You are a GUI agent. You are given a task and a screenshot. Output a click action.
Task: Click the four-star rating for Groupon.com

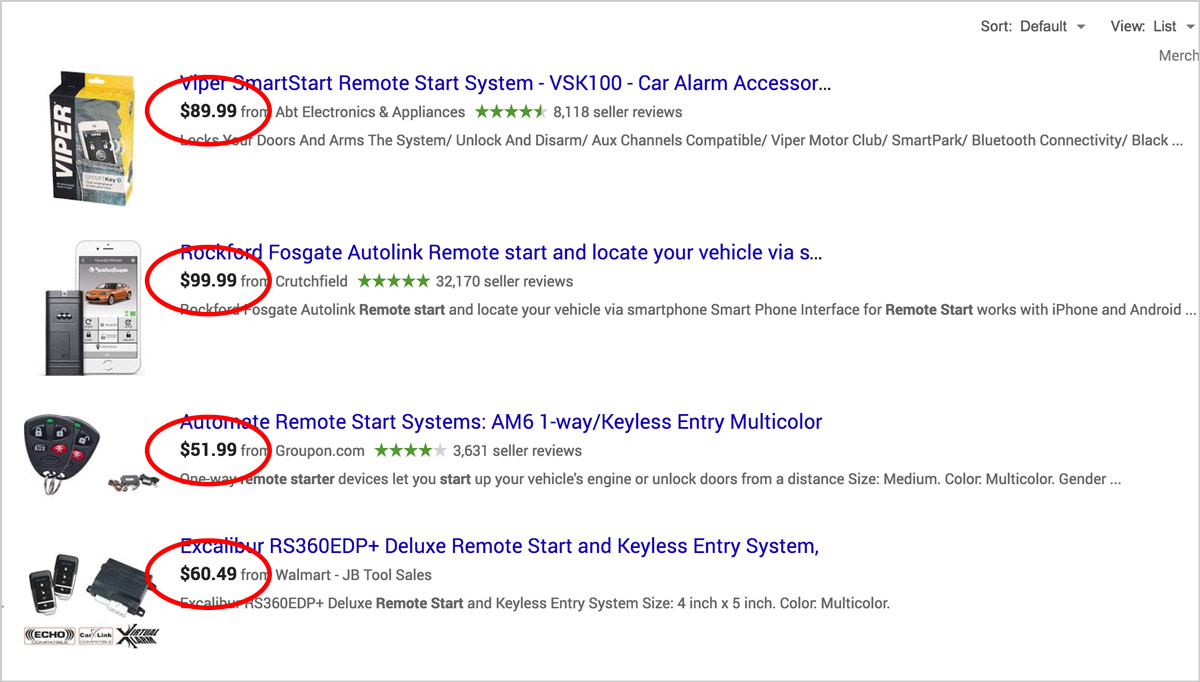point(411,450)
